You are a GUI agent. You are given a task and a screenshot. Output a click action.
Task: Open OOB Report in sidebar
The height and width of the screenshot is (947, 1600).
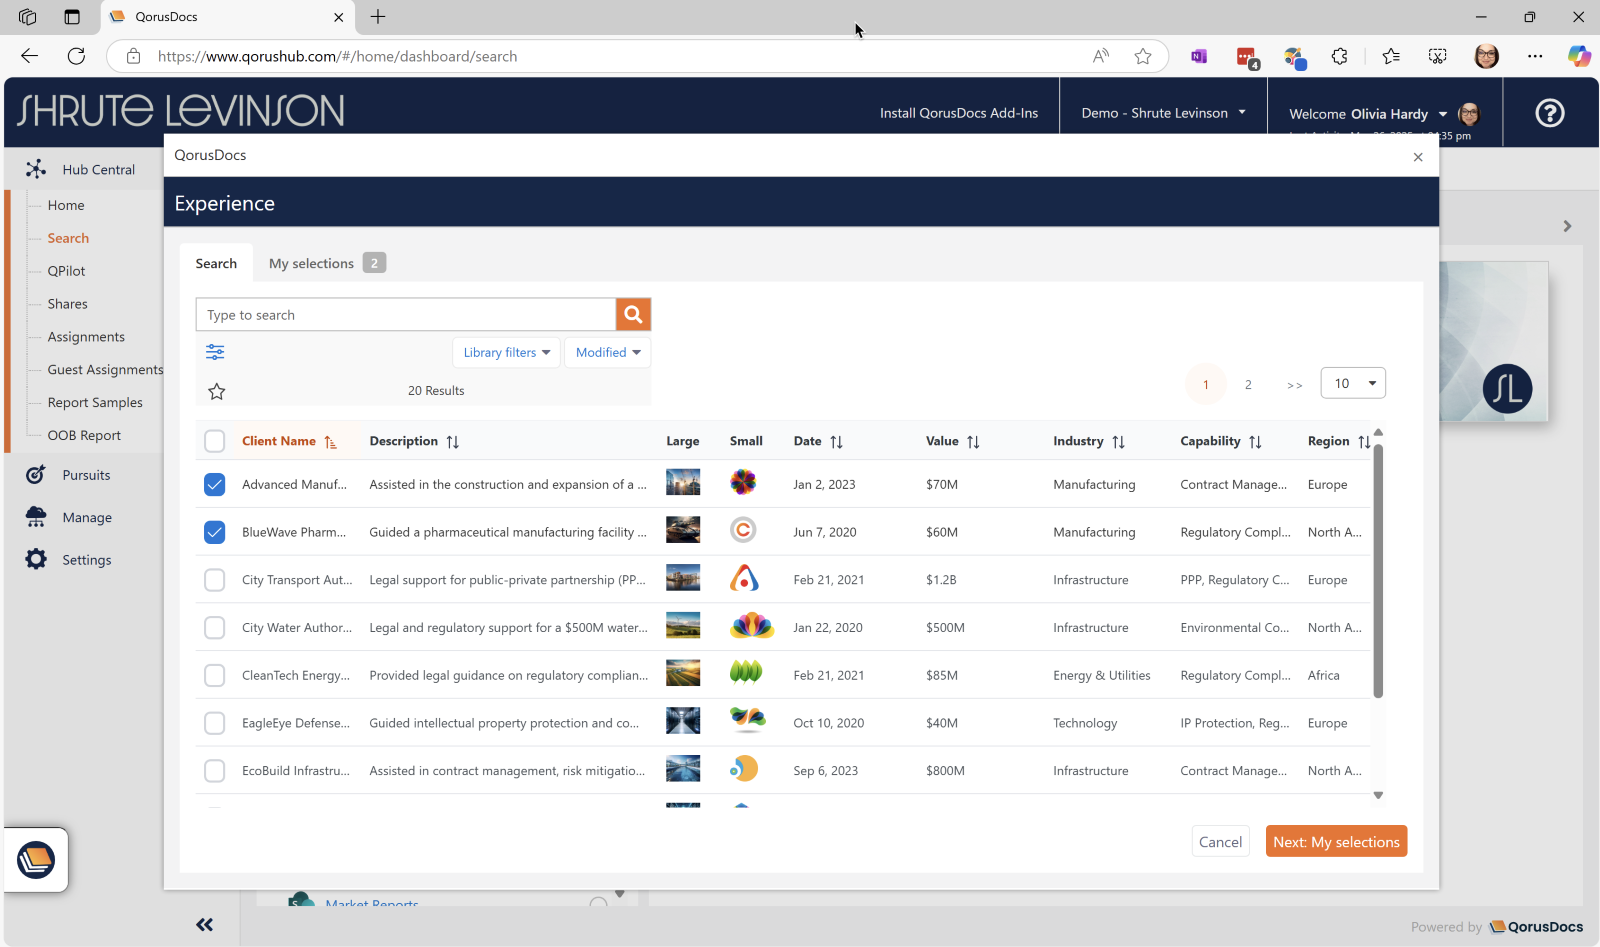pyautogui.click(x=84, y=436)
